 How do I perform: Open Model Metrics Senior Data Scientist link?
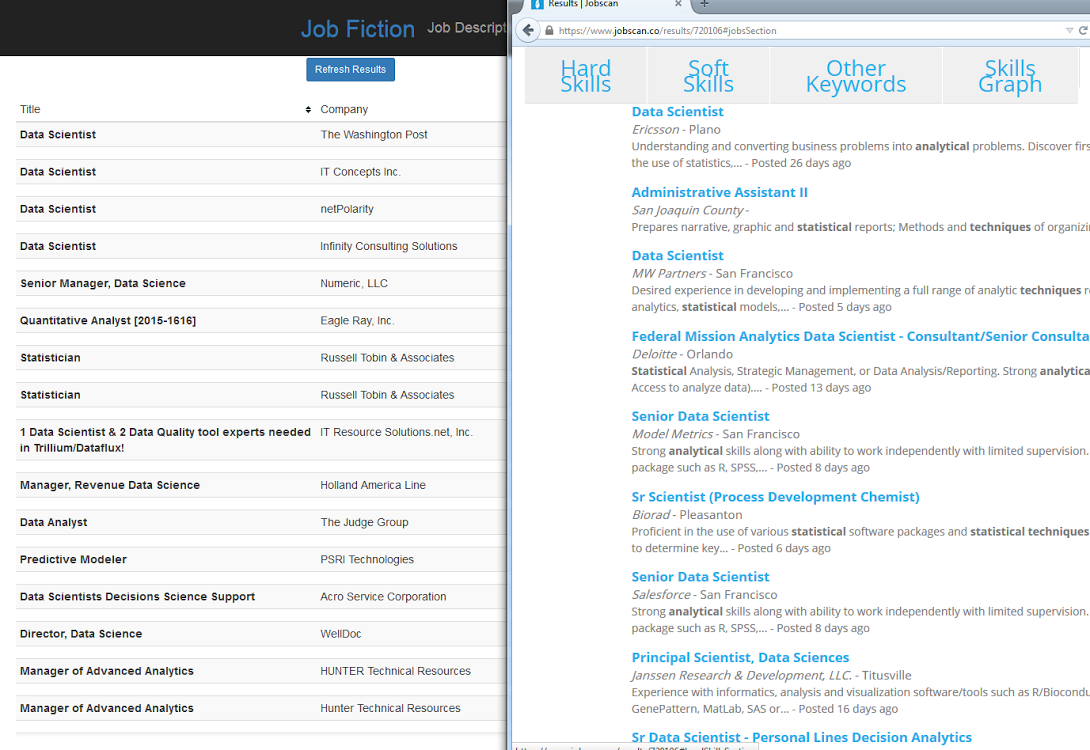[x=700, y=416]
